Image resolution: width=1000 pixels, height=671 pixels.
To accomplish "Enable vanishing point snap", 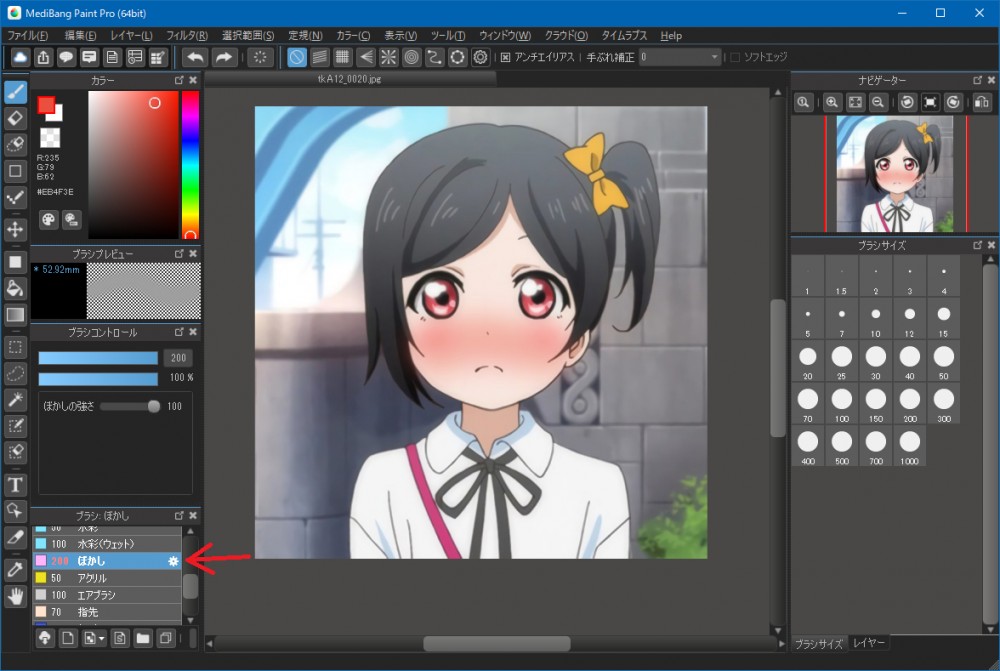I will (x=365, y=57).
